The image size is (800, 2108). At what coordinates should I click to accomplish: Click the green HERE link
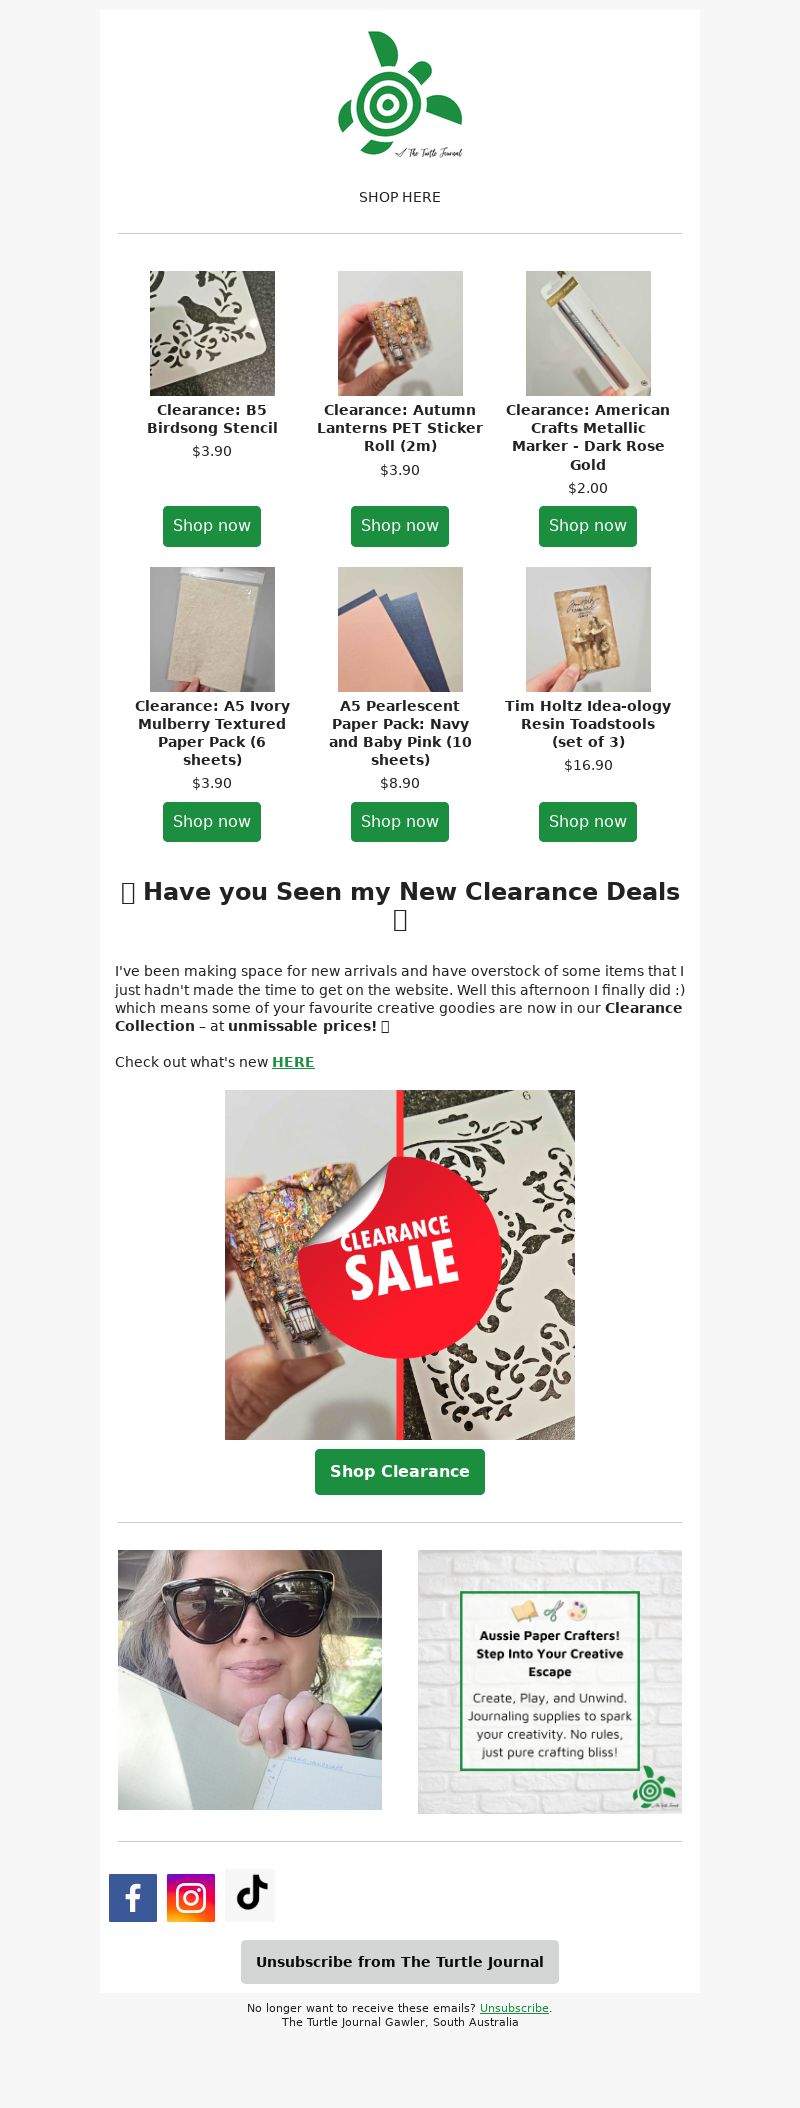coord(293,1062)
